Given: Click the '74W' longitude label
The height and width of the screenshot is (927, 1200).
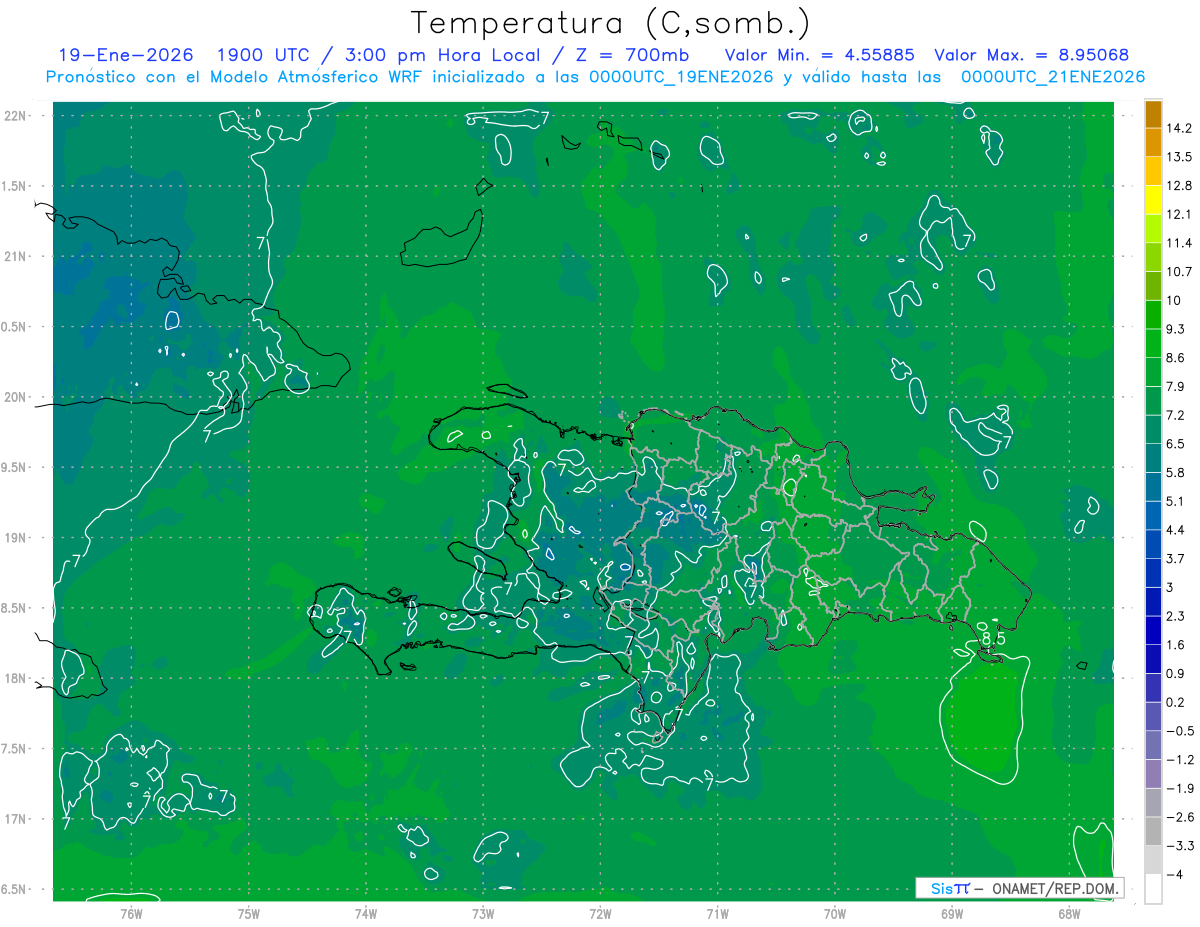Looking at the screenshot, I should (366, 914).
